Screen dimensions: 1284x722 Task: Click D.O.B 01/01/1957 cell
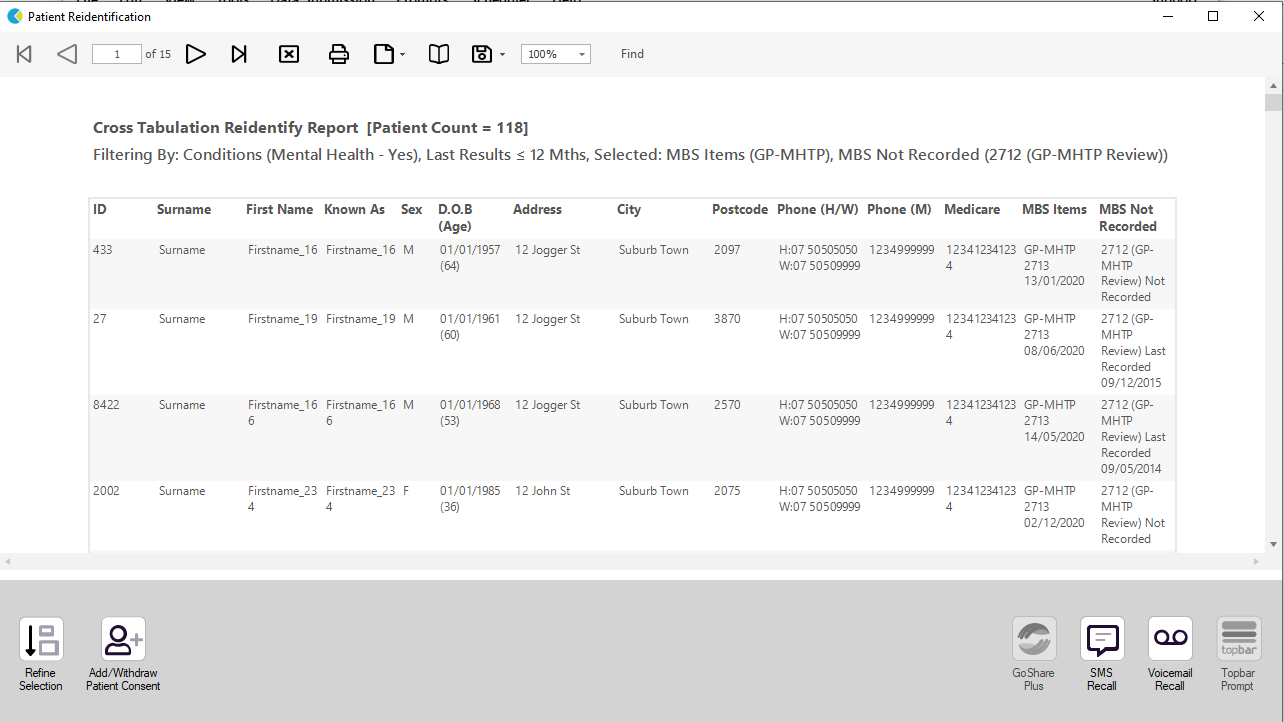[x=470, y=258]
